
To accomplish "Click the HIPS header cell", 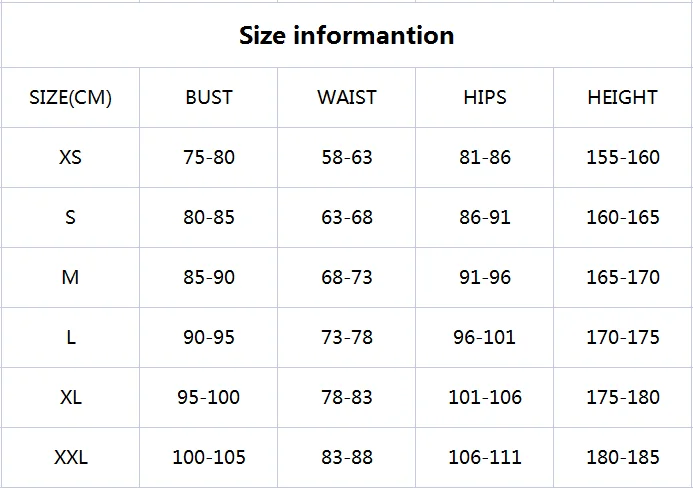I will (485, 98).
